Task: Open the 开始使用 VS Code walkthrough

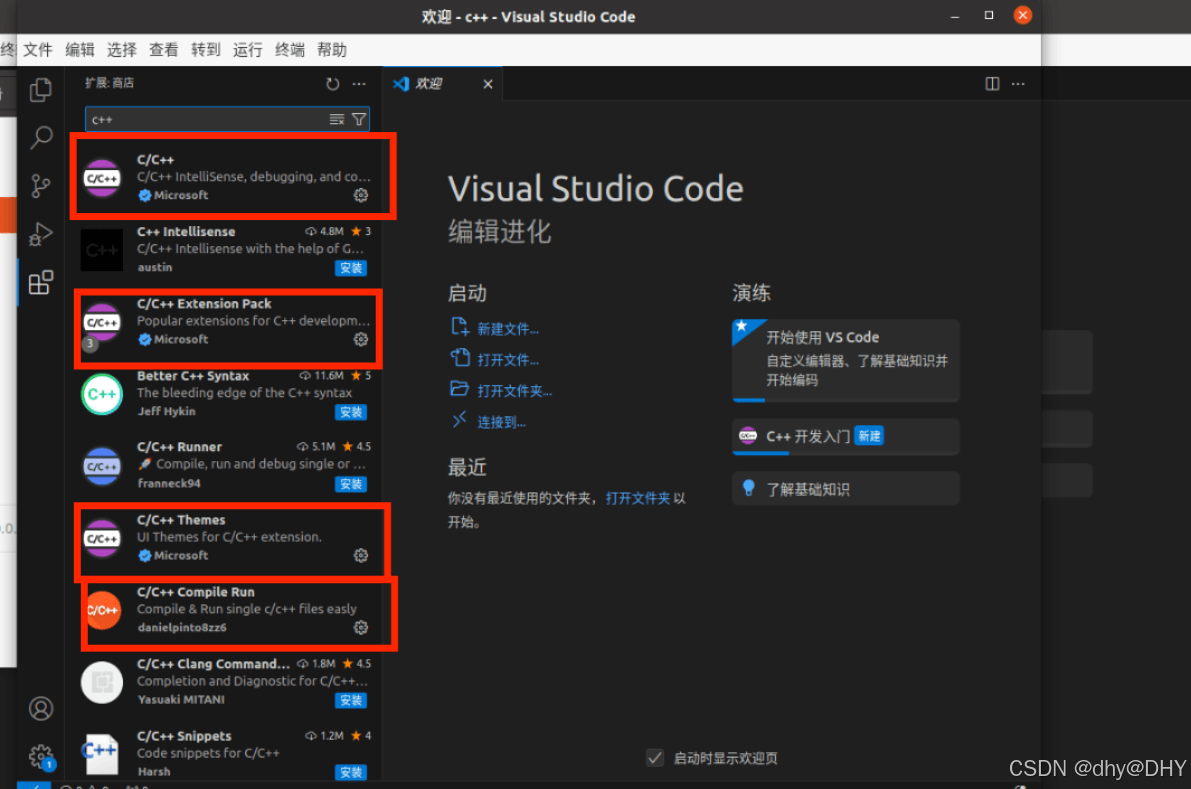Action: 845,359
